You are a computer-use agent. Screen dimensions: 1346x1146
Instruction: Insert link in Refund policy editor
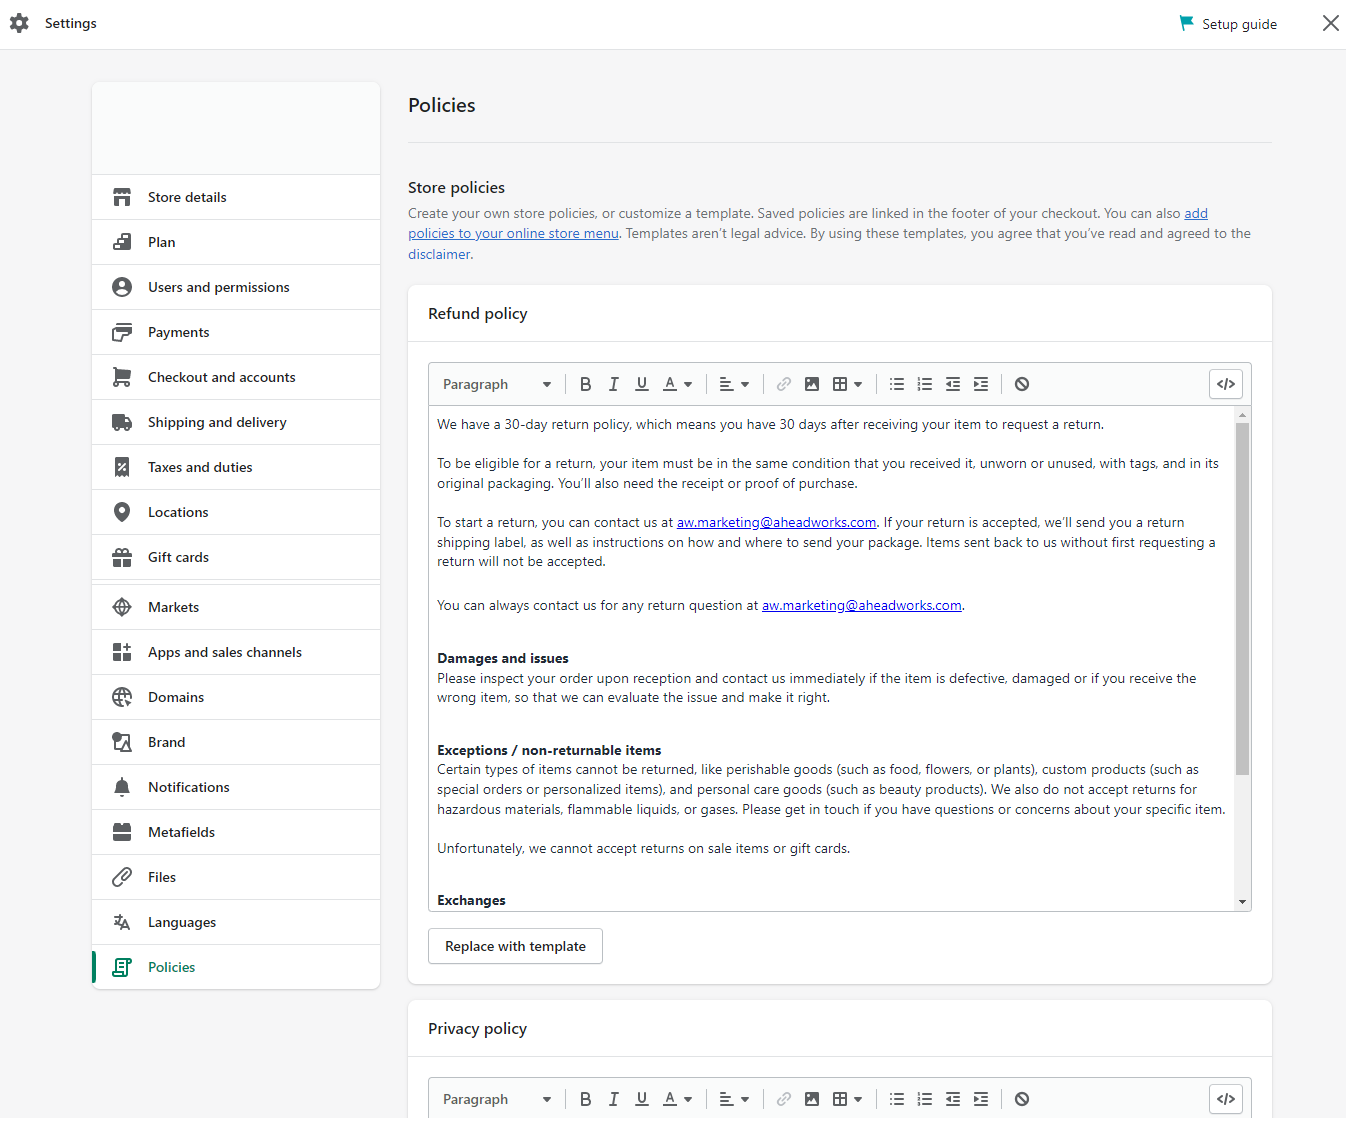tap(784, 384)
